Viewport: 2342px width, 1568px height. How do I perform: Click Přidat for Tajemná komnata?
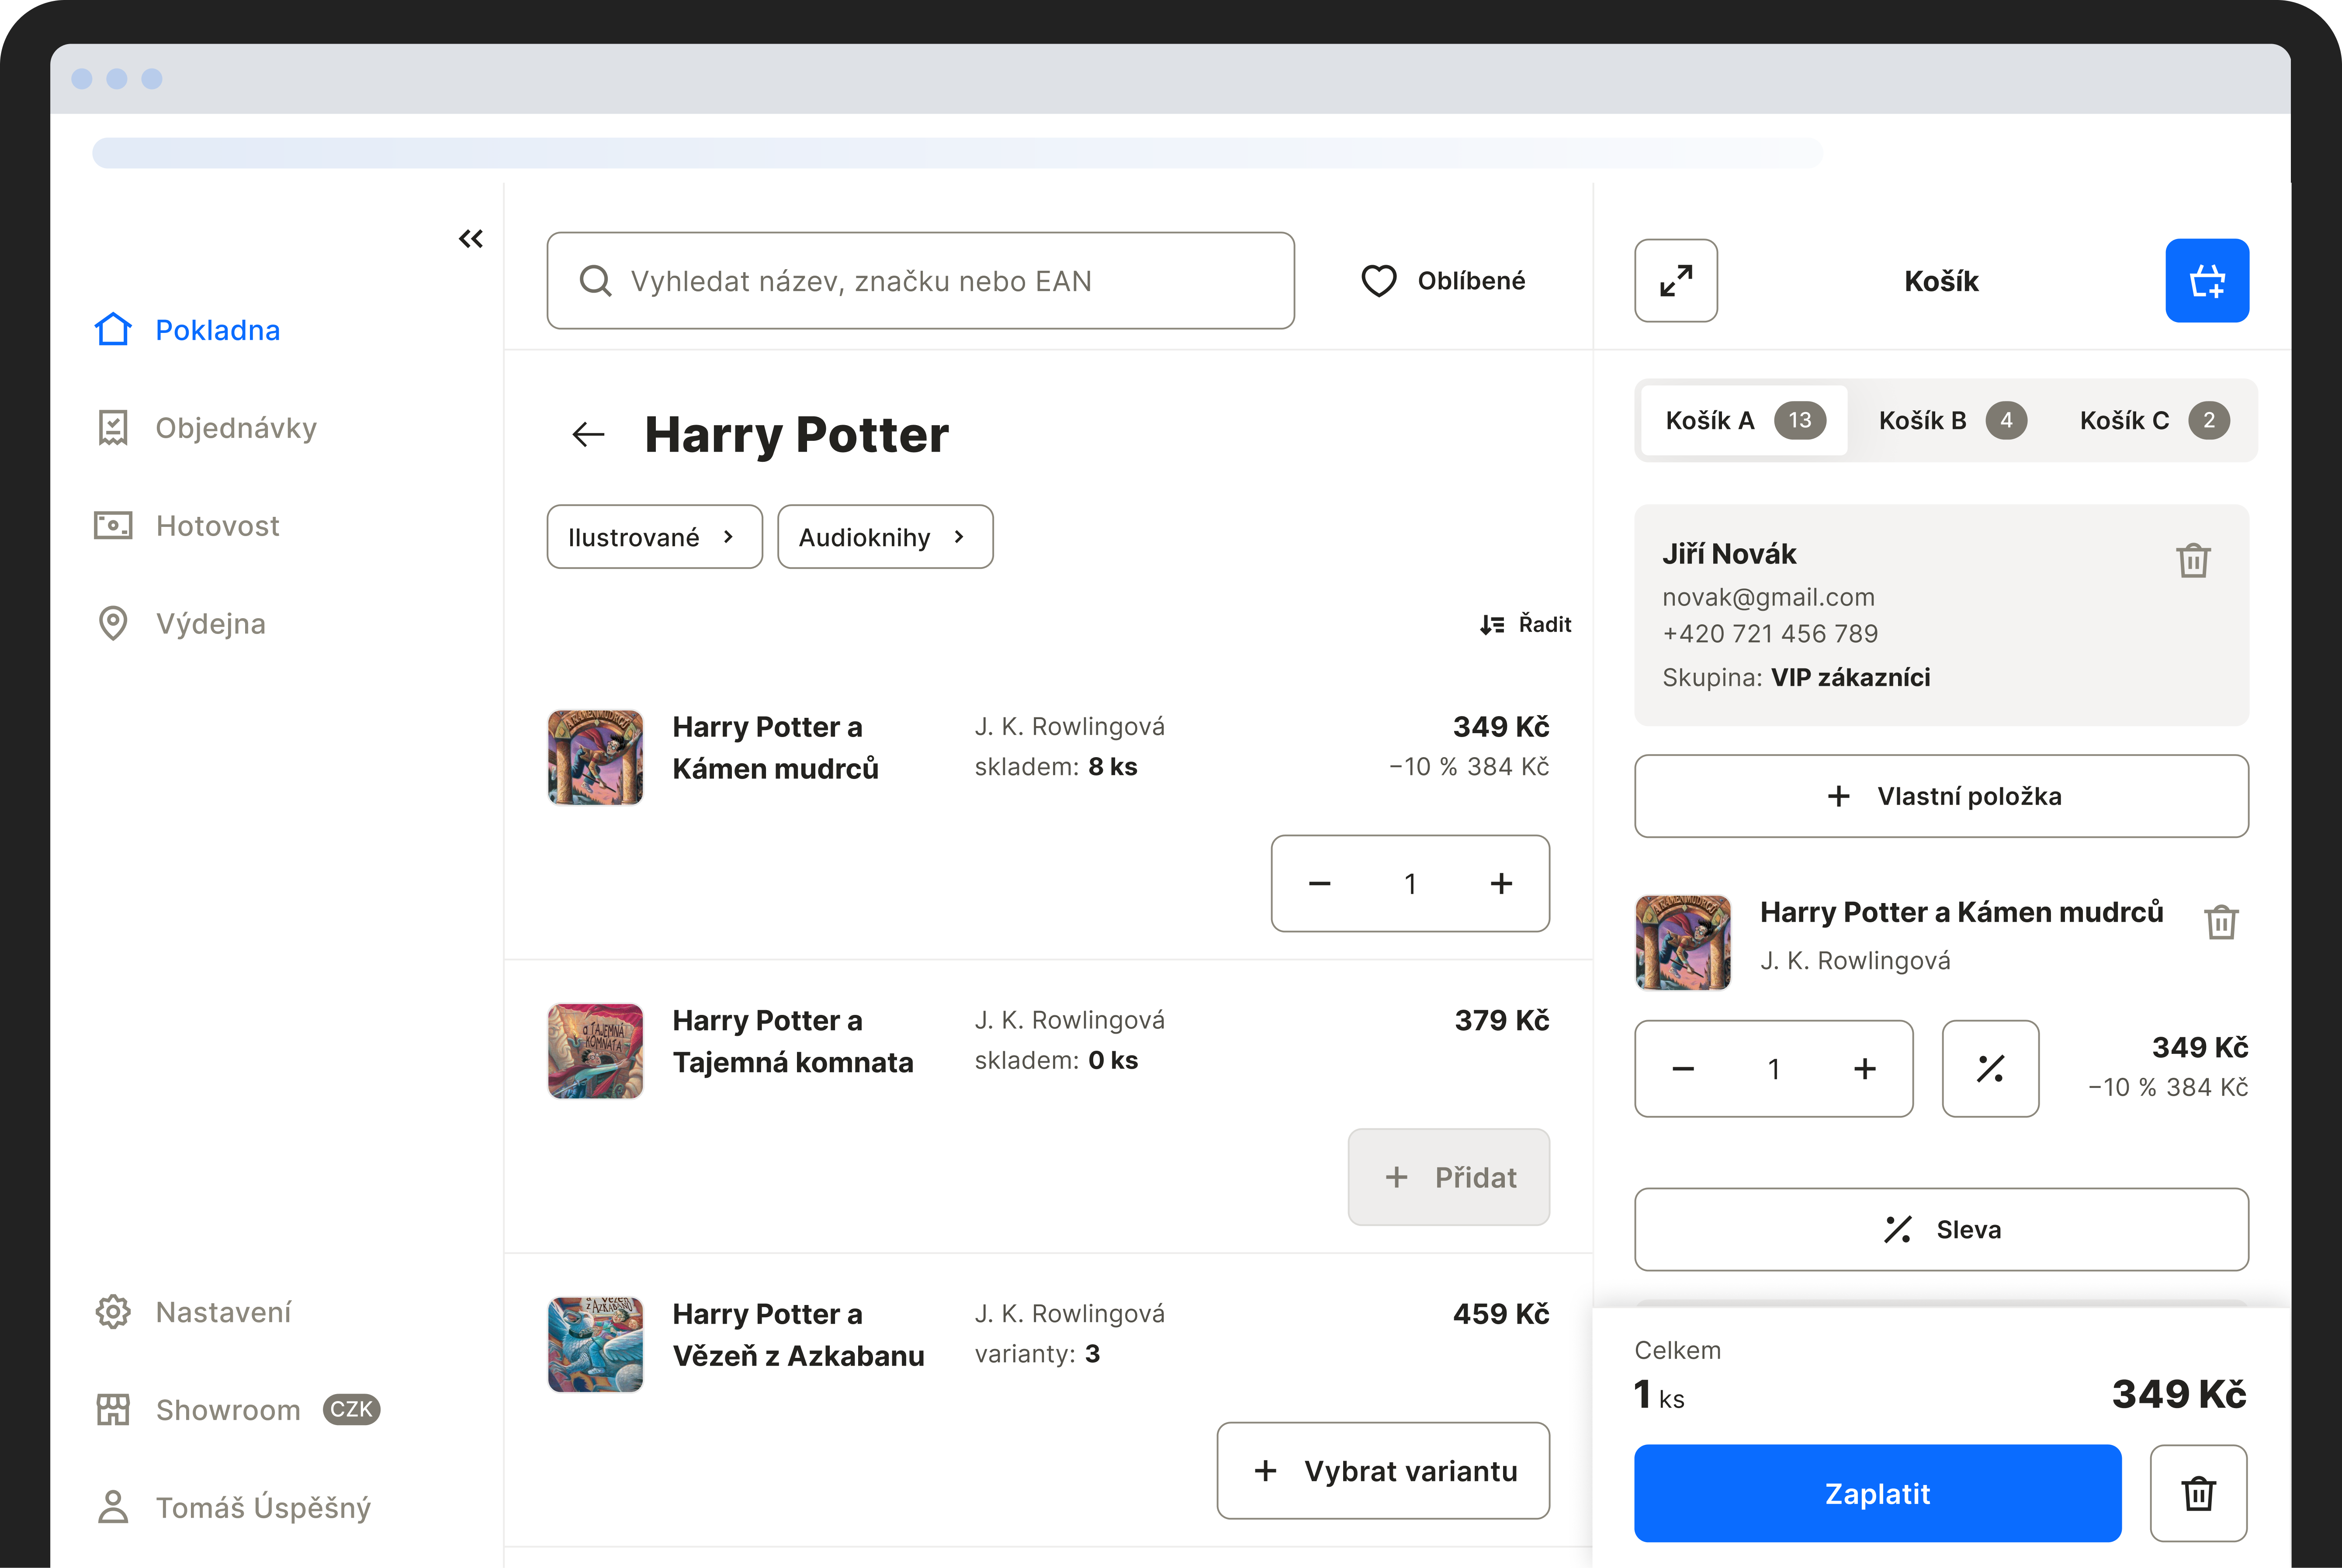click(x=1449, y=1177)
